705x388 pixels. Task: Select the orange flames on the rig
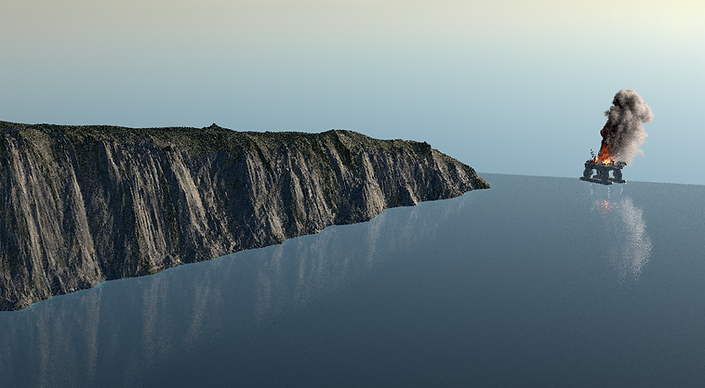click(604, 156)
